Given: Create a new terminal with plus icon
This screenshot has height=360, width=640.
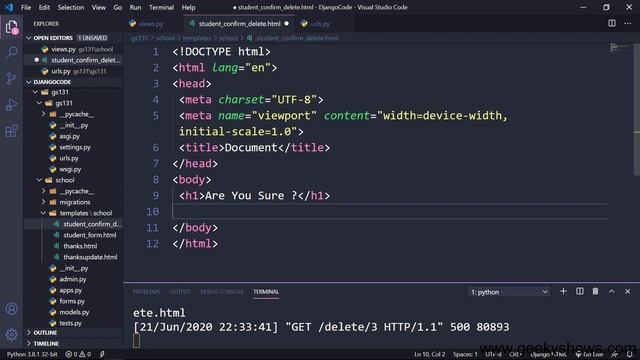Looking at the screenshot, I should click(x=563, y=291).
